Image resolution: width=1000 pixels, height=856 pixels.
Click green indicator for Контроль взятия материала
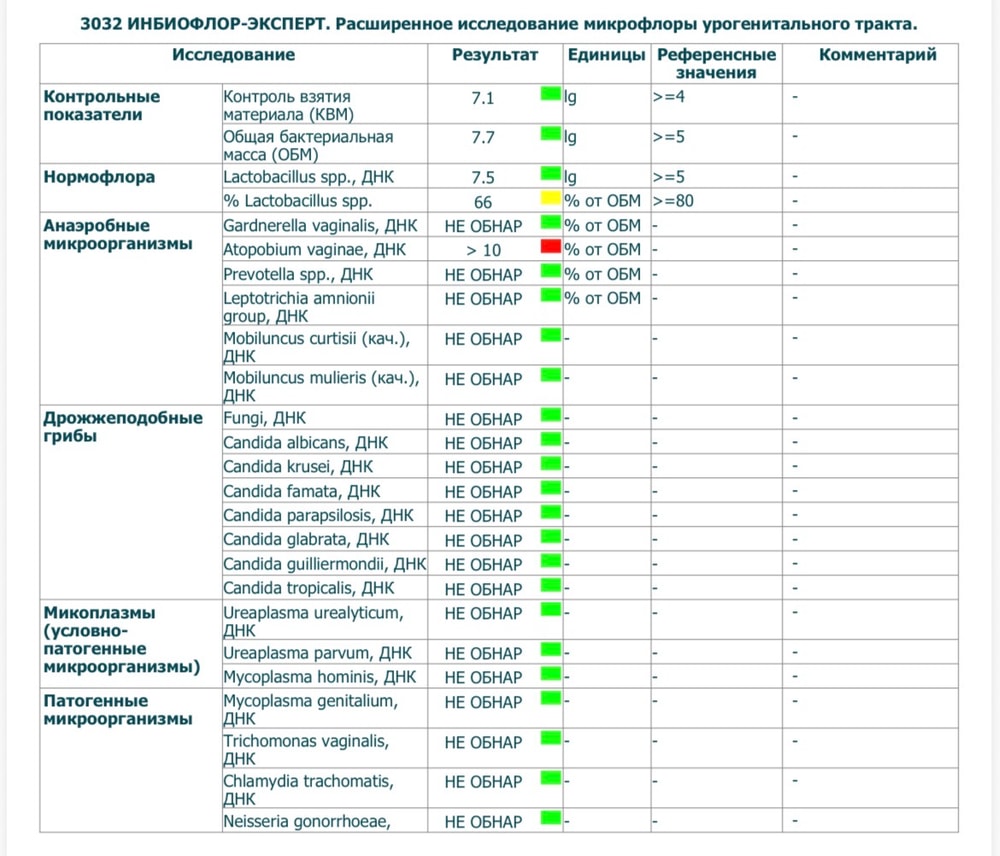click(550, 93)
